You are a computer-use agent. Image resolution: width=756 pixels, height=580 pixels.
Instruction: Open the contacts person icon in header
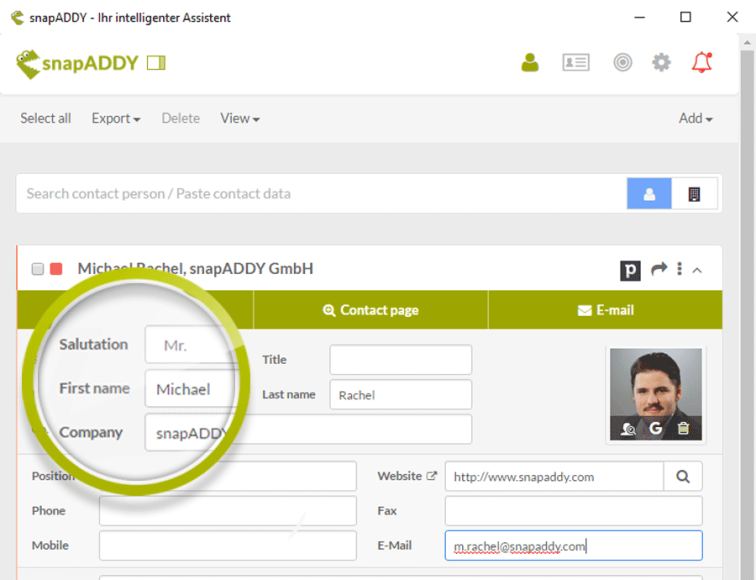pyautogui.click(x=530, y=63)
